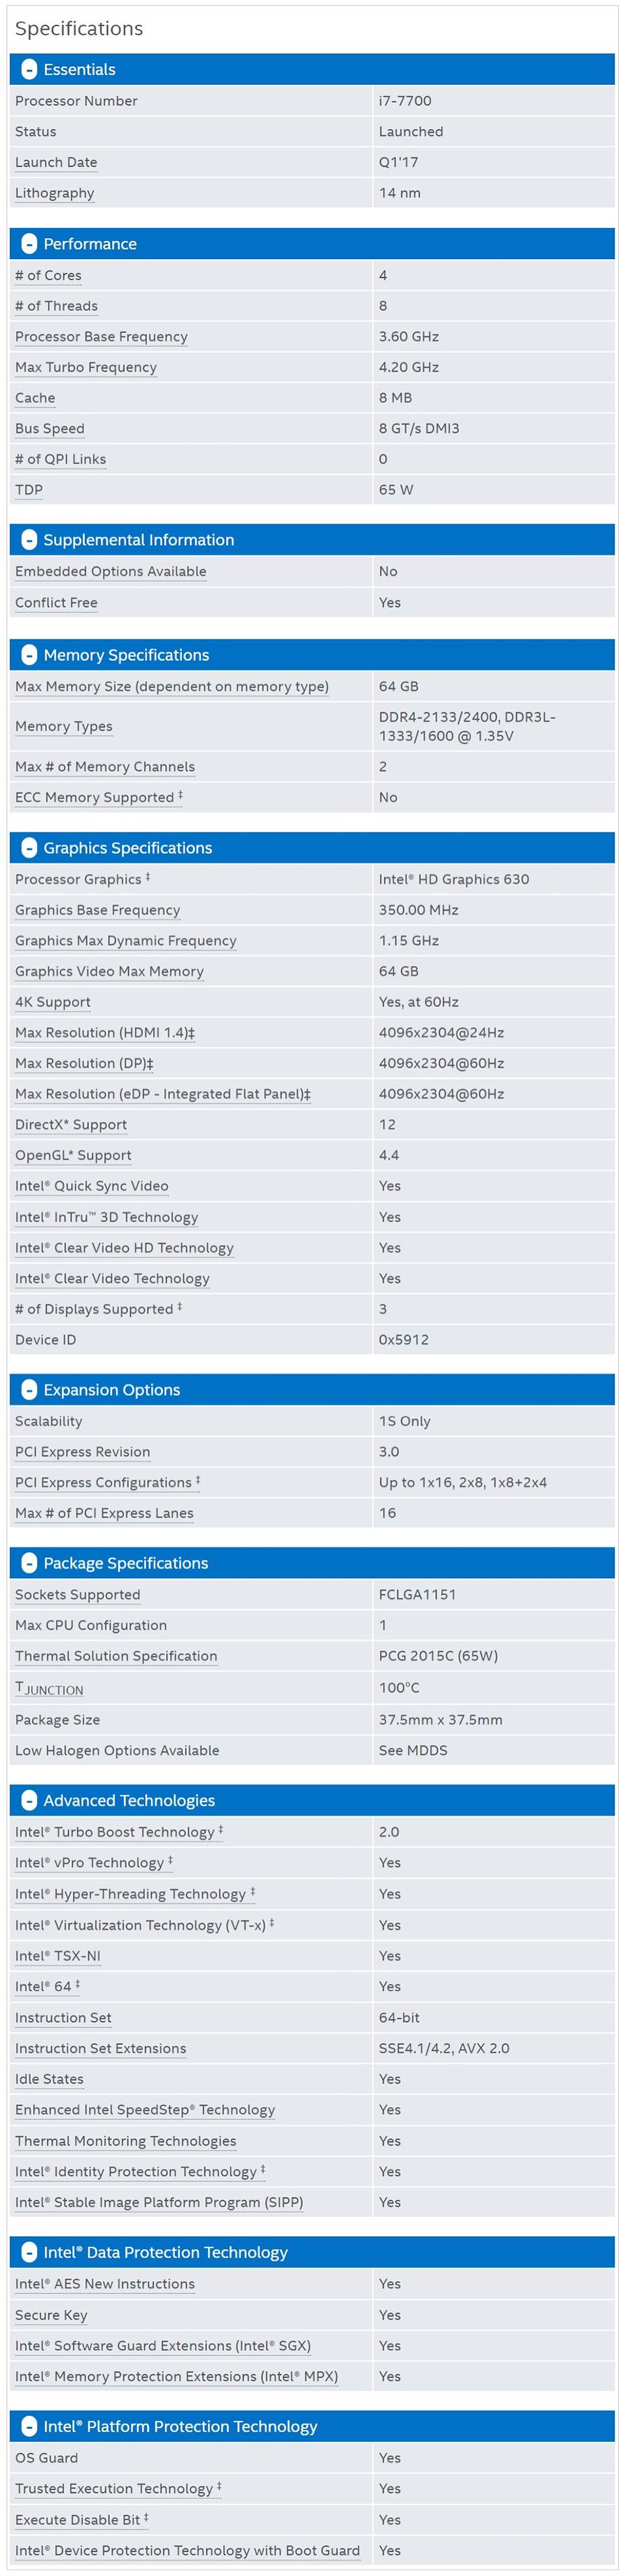Click Platform Protection Technology minus icon
Image resolution: width=624 pixels, height=2576 pixels.
[x=29, y=2426]
